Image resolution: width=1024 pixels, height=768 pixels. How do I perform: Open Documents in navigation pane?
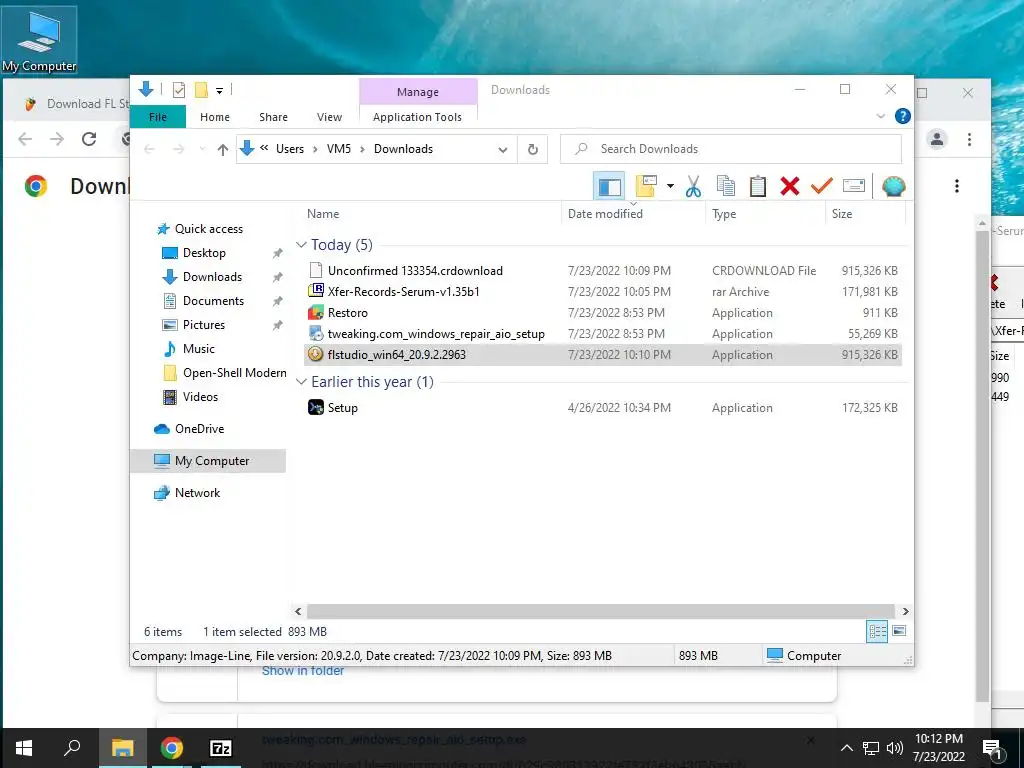pos(213,301)
